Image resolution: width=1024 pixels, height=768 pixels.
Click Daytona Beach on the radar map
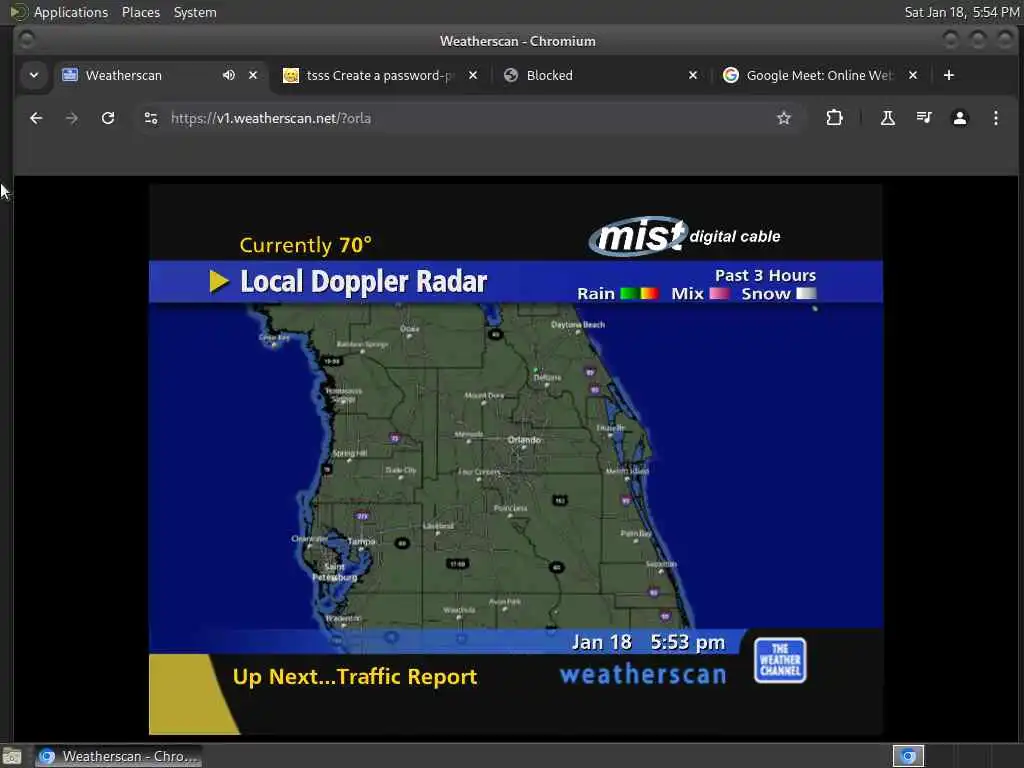[x=578, y=325]
